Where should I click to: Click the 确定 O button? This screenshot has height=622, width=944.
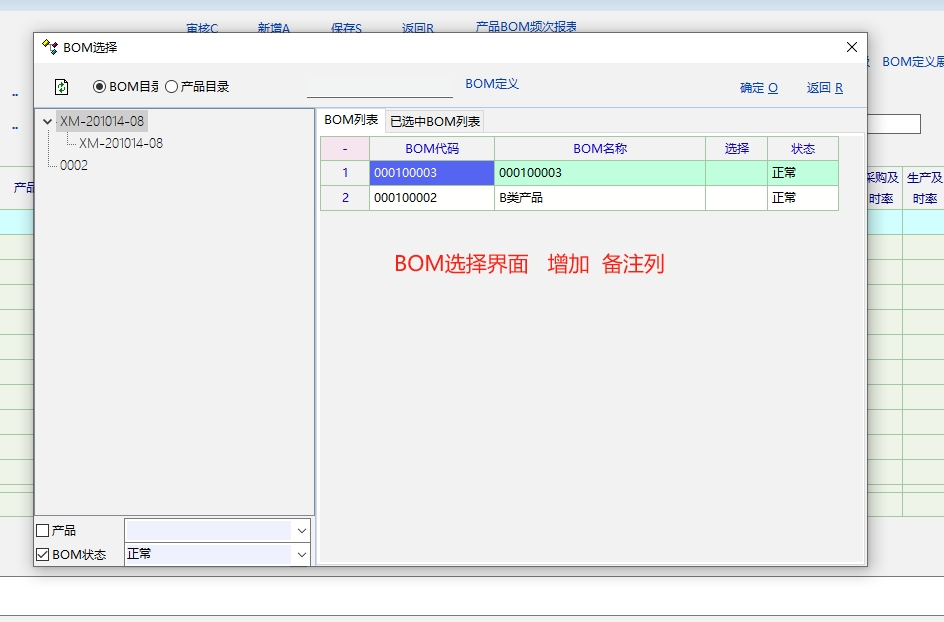pyautogui.click(x=758, y=88)
